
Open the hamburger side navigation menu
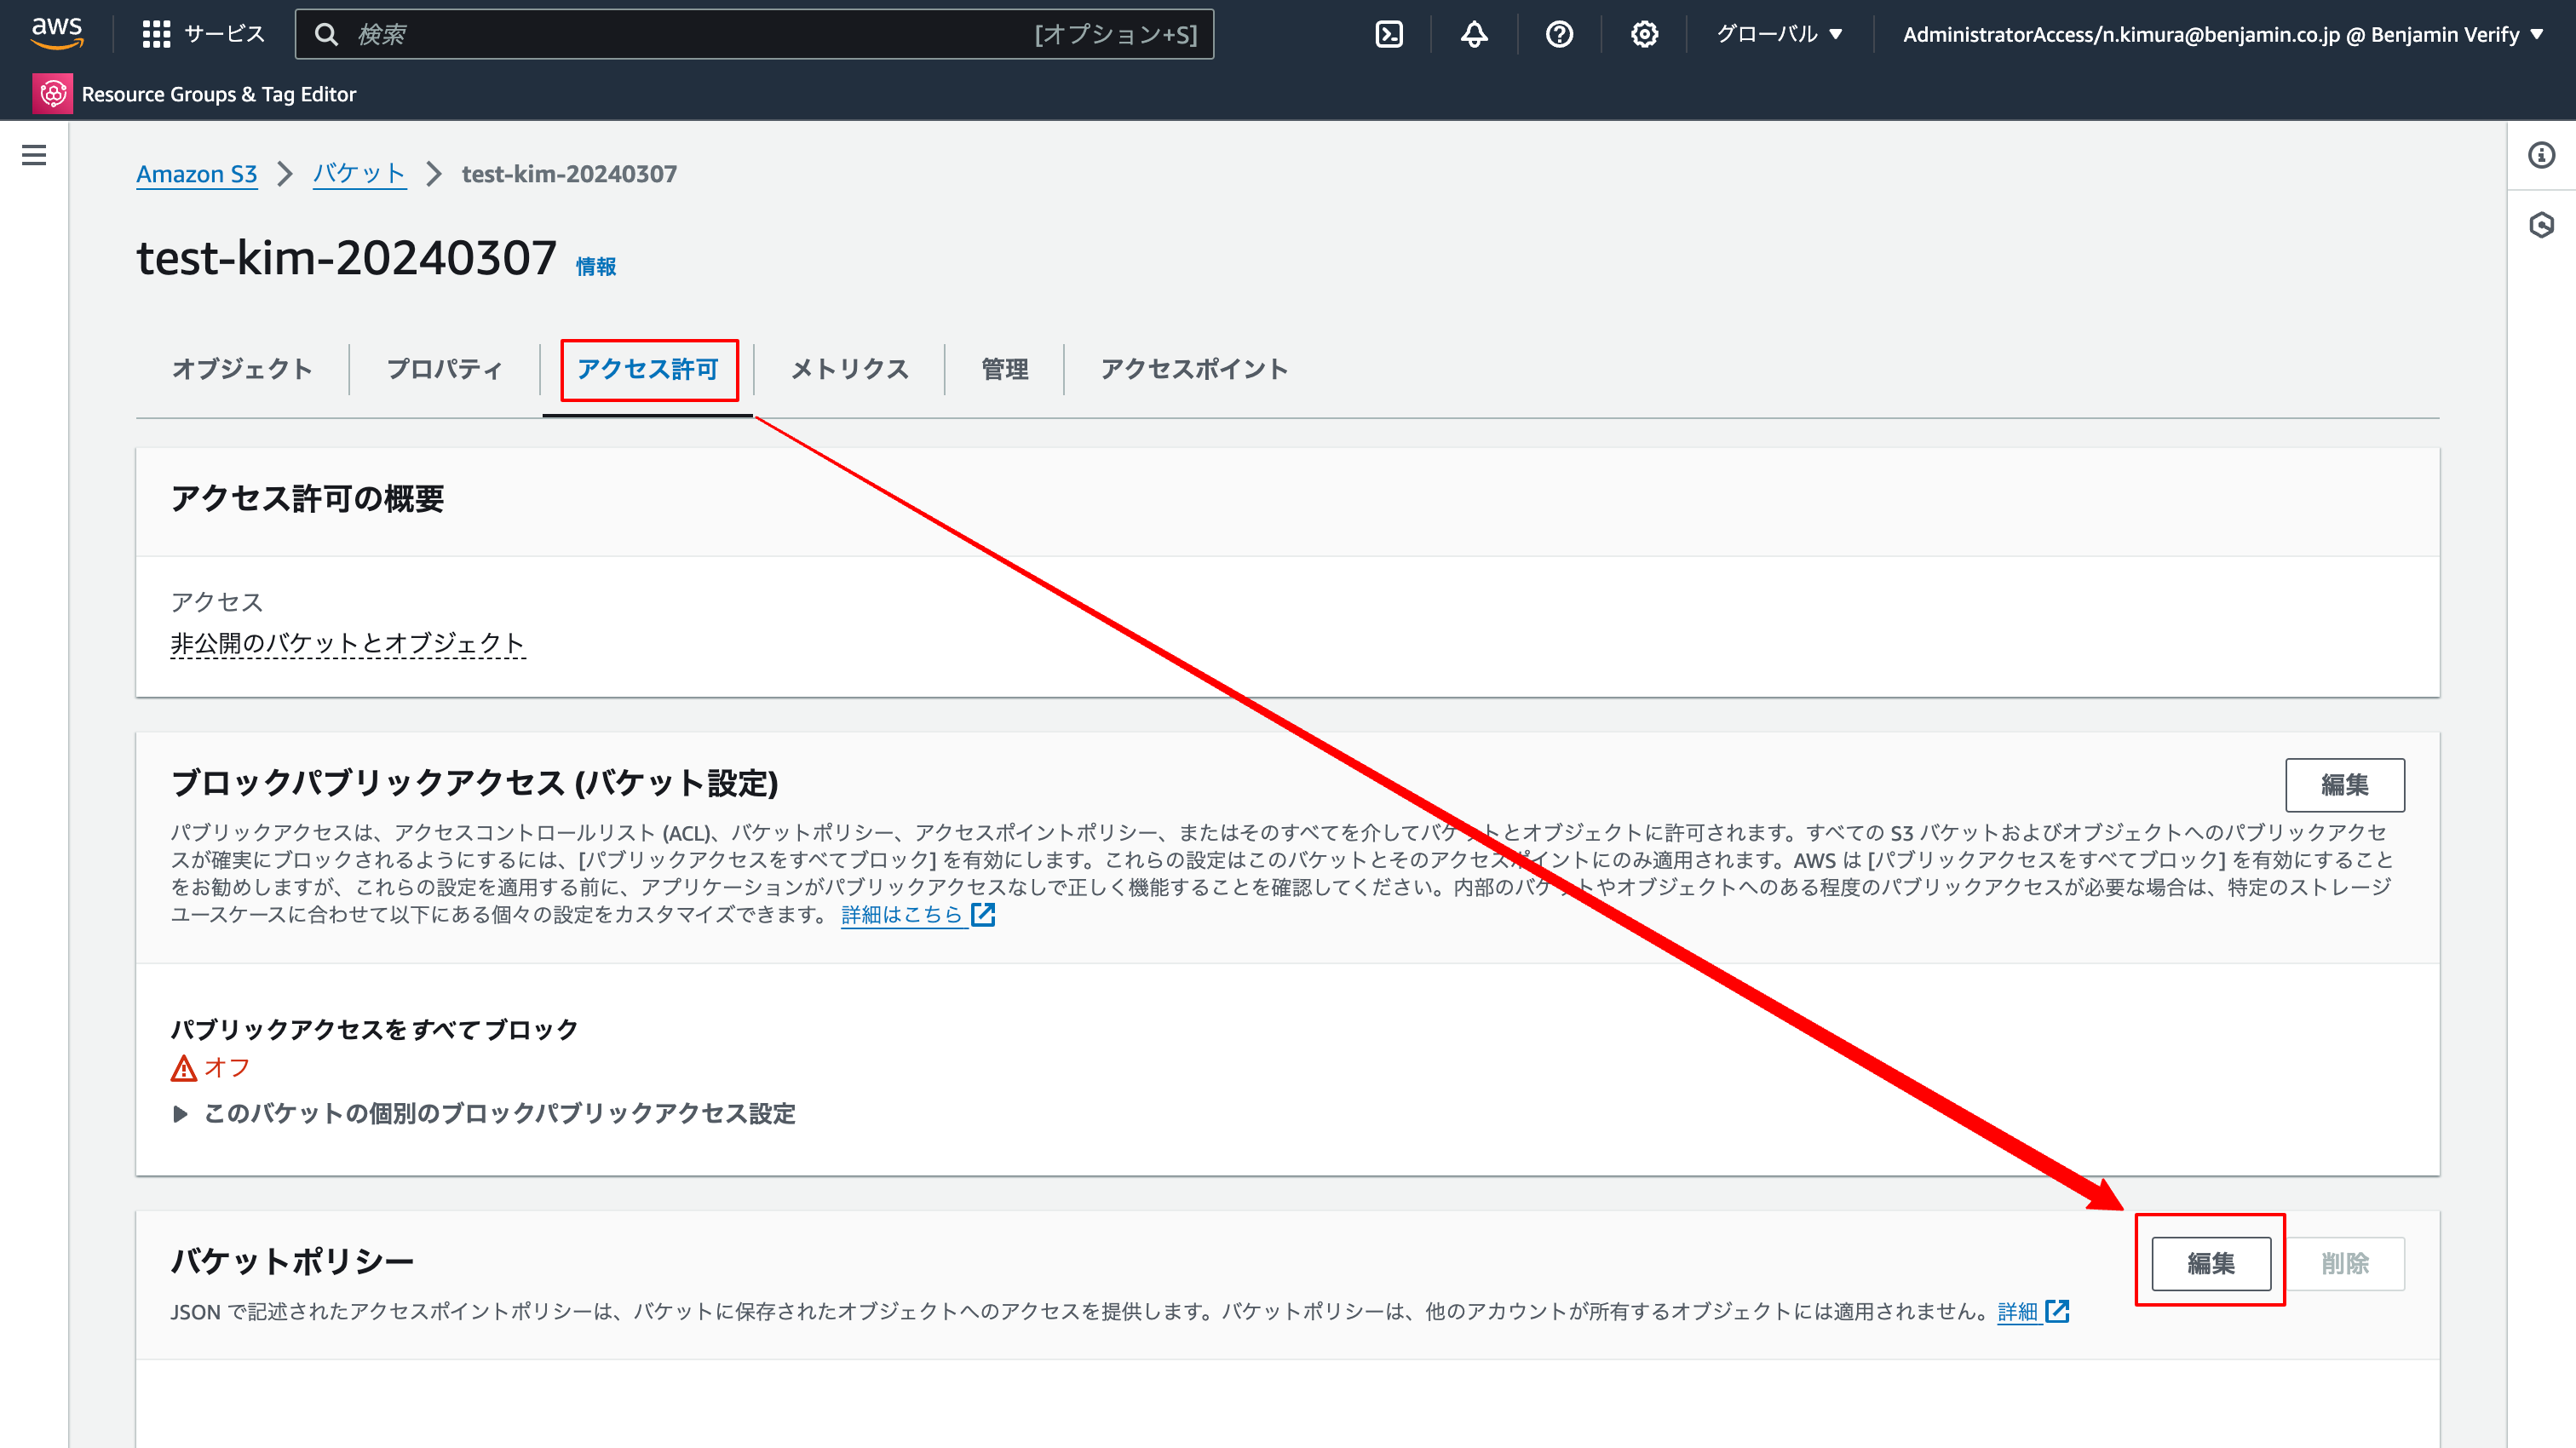(34, 155)
